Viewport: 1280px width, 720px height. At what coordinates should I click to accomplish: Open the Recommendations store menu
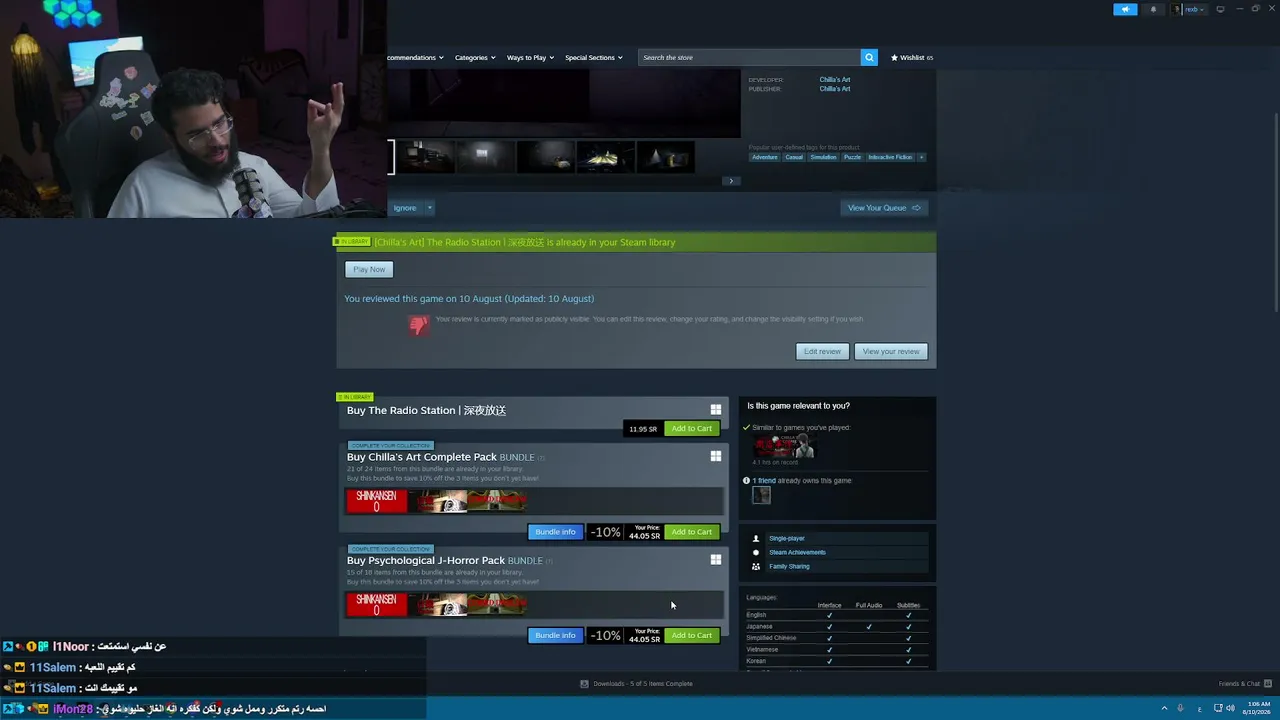click(415, 57)
